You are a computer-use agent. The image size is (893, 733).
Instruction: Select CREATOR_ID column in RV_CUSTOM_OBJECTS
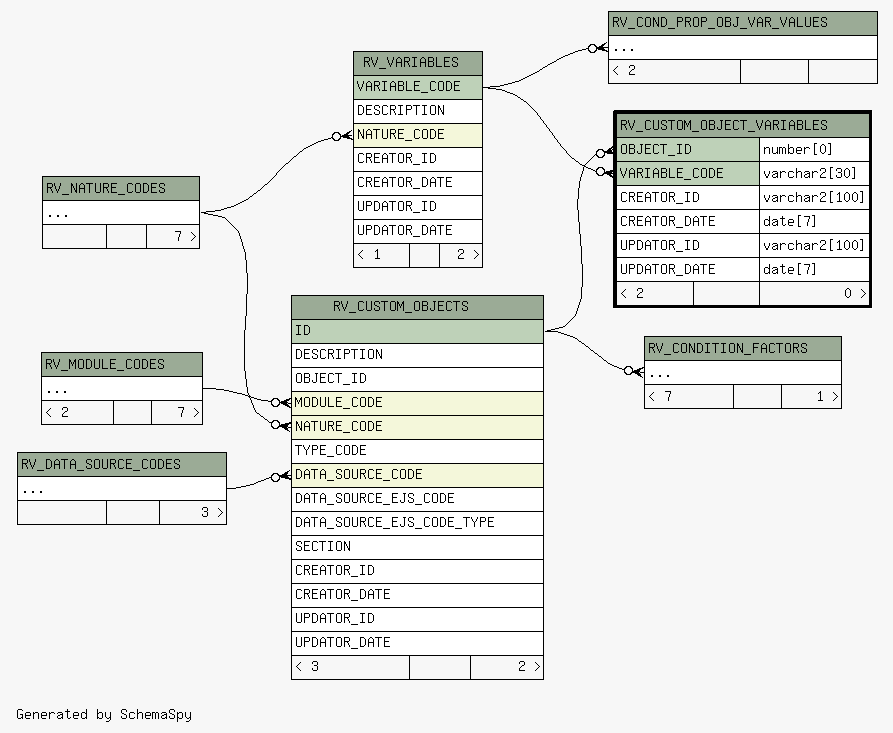click(417, 571)
